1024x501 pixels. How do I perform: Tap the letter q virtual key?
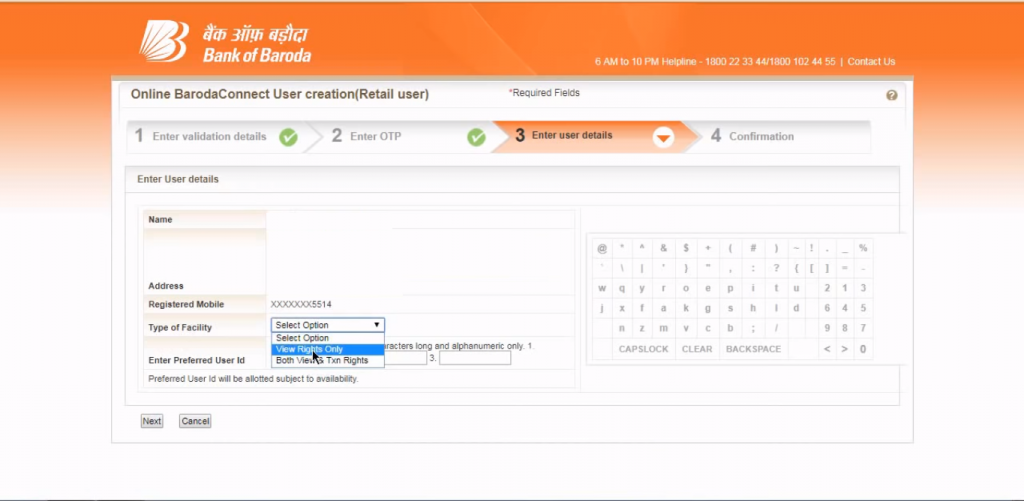622,288
